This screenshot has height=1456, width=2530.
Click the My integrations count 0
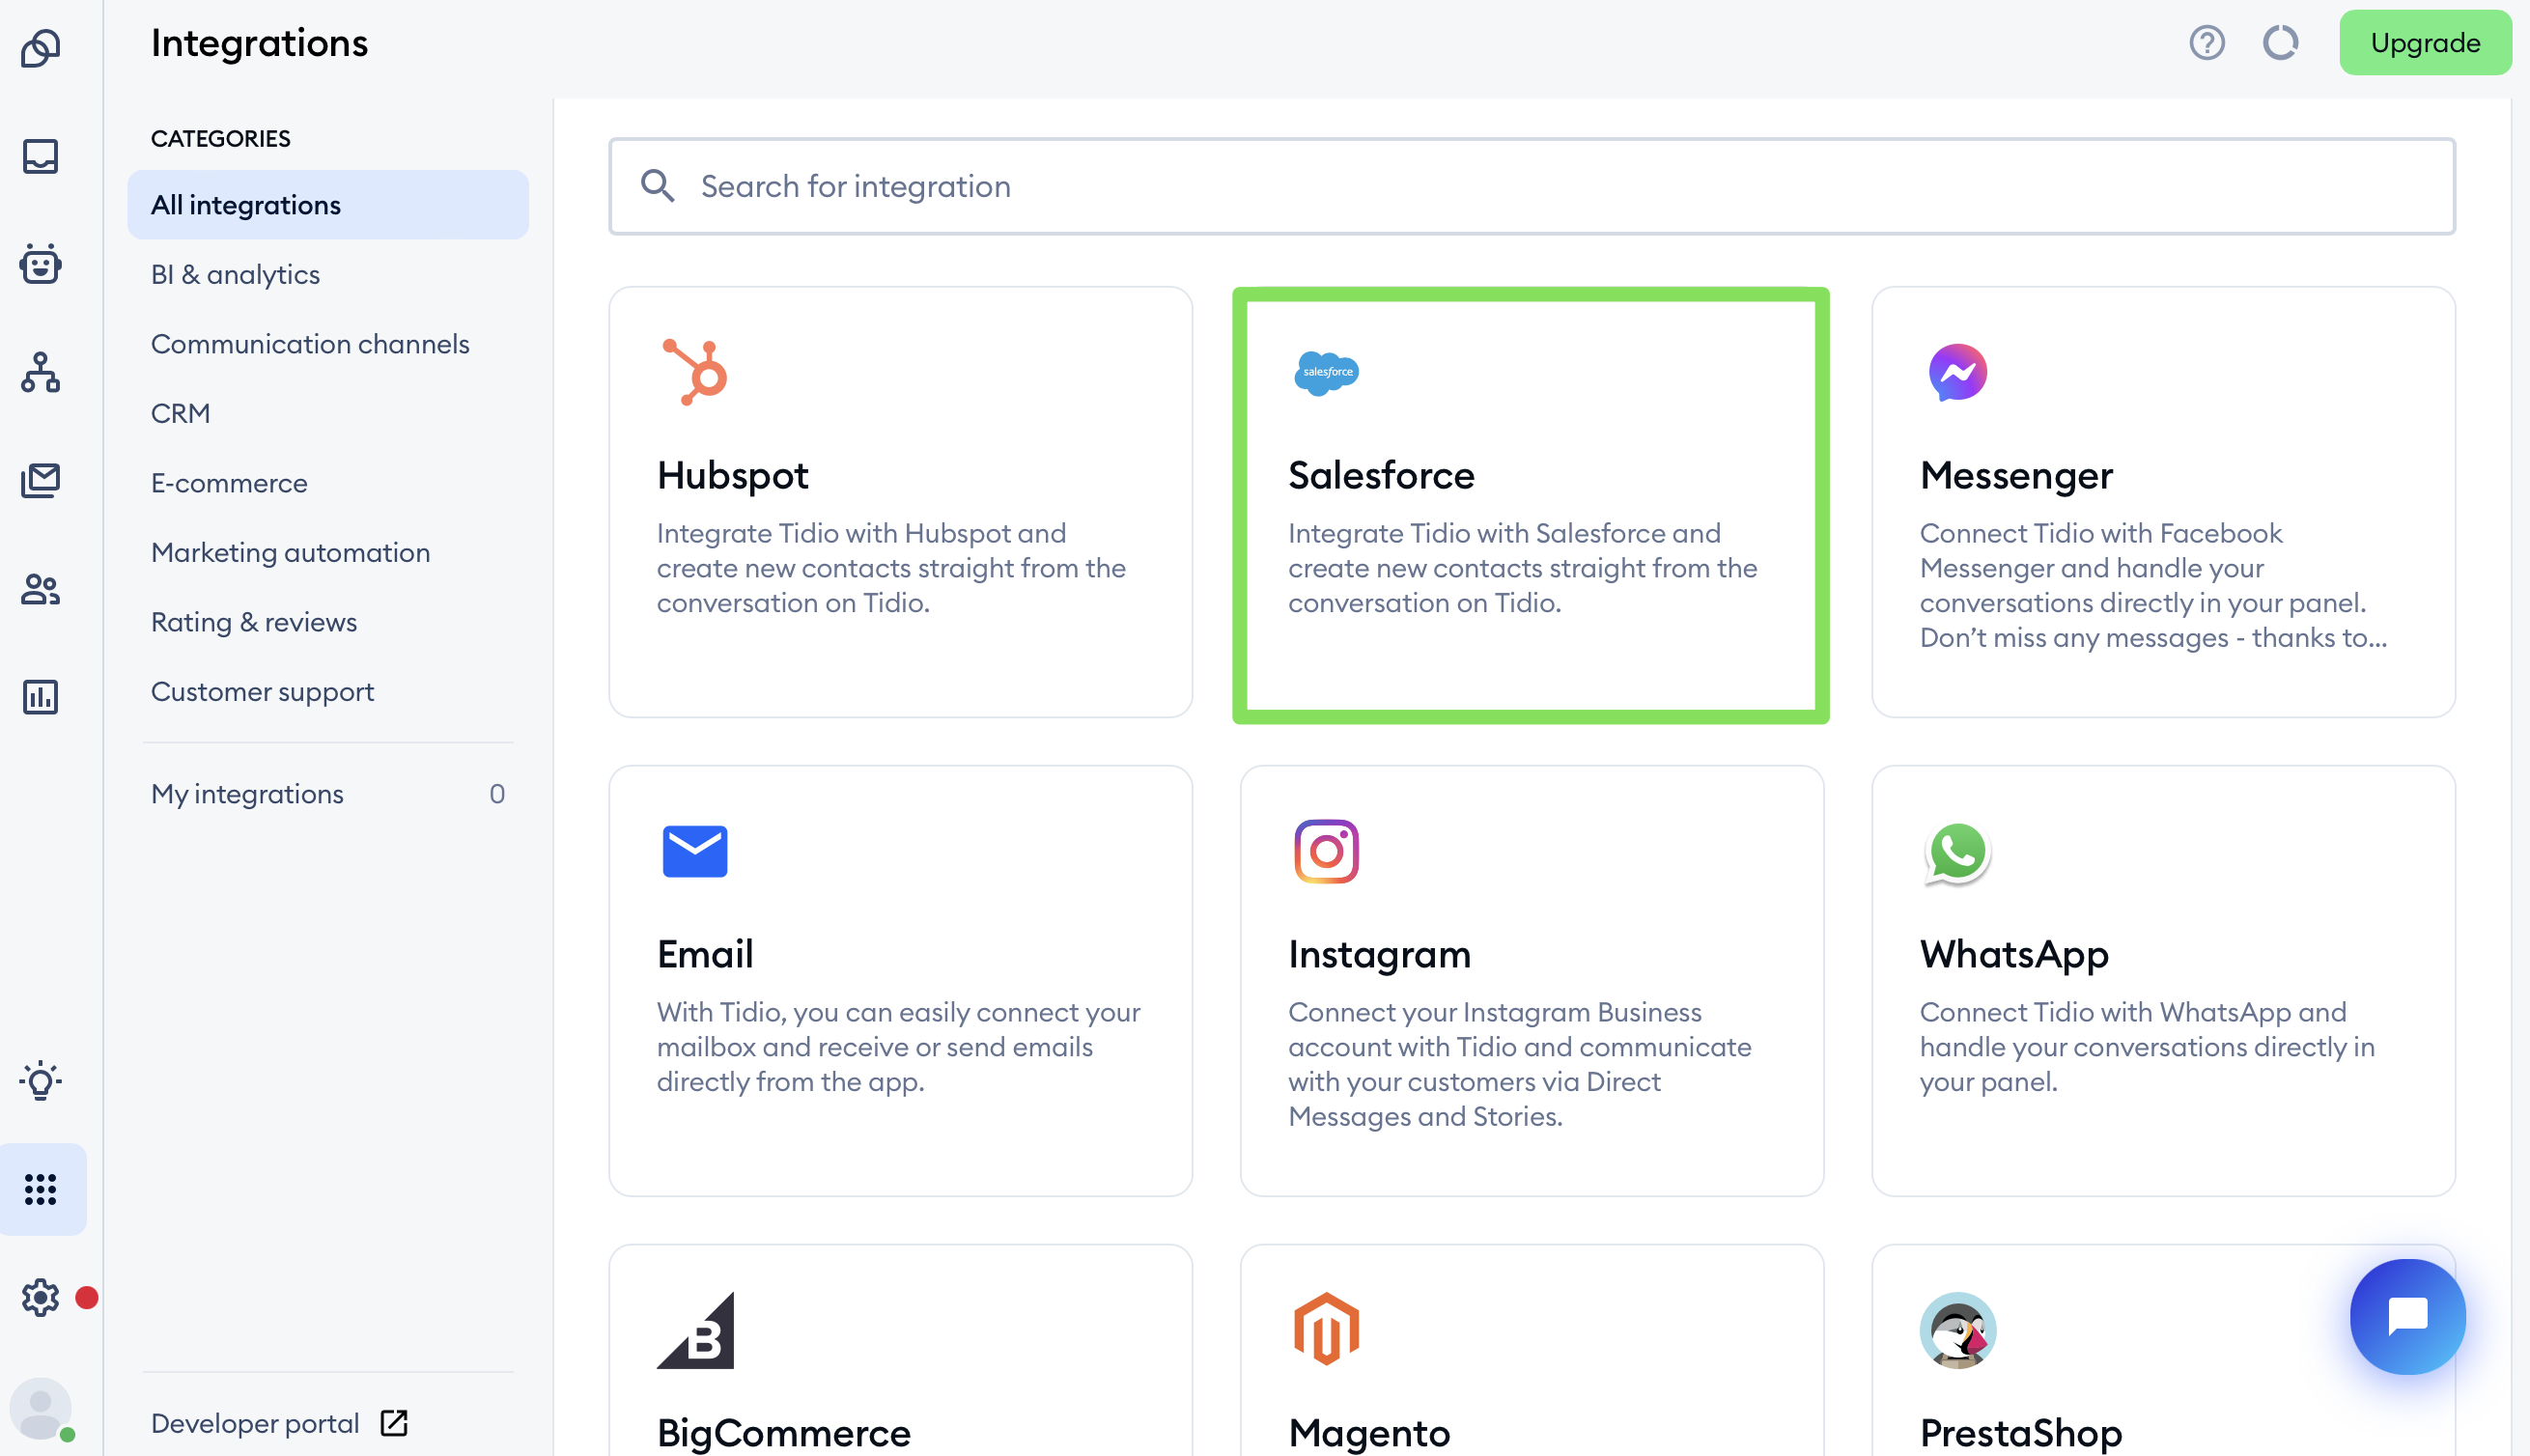(497, 794)
